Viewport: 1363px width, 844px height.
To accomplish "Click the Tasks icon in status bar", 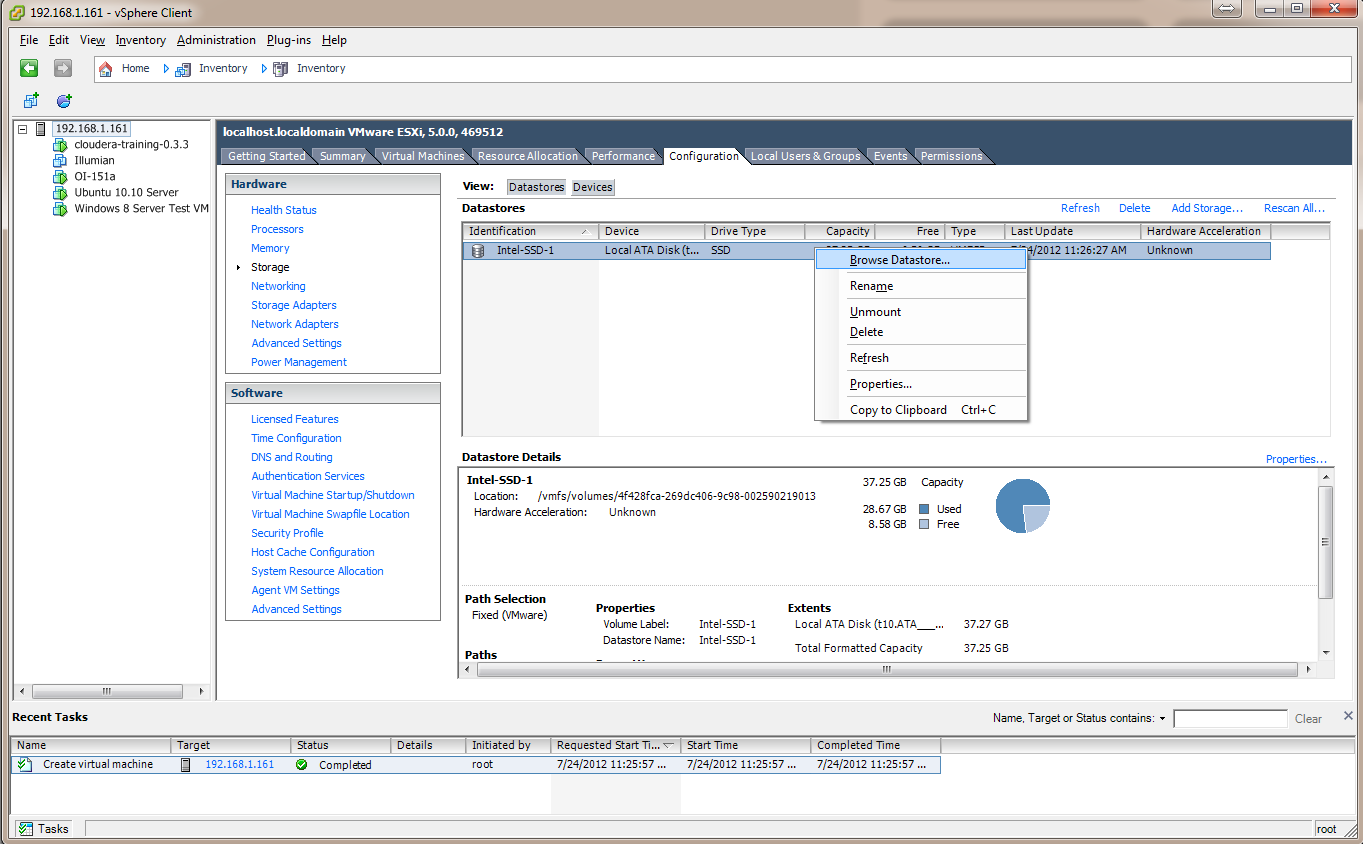I will point(25,828).
